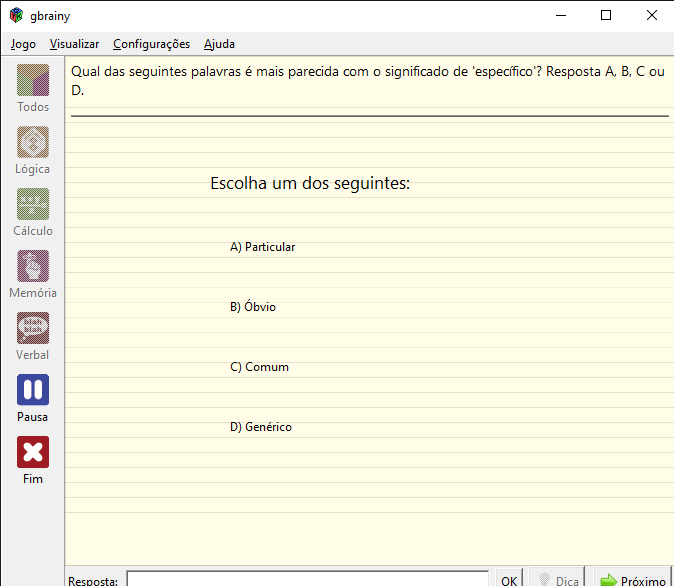Open the Visualizar menu

point(74,44)
